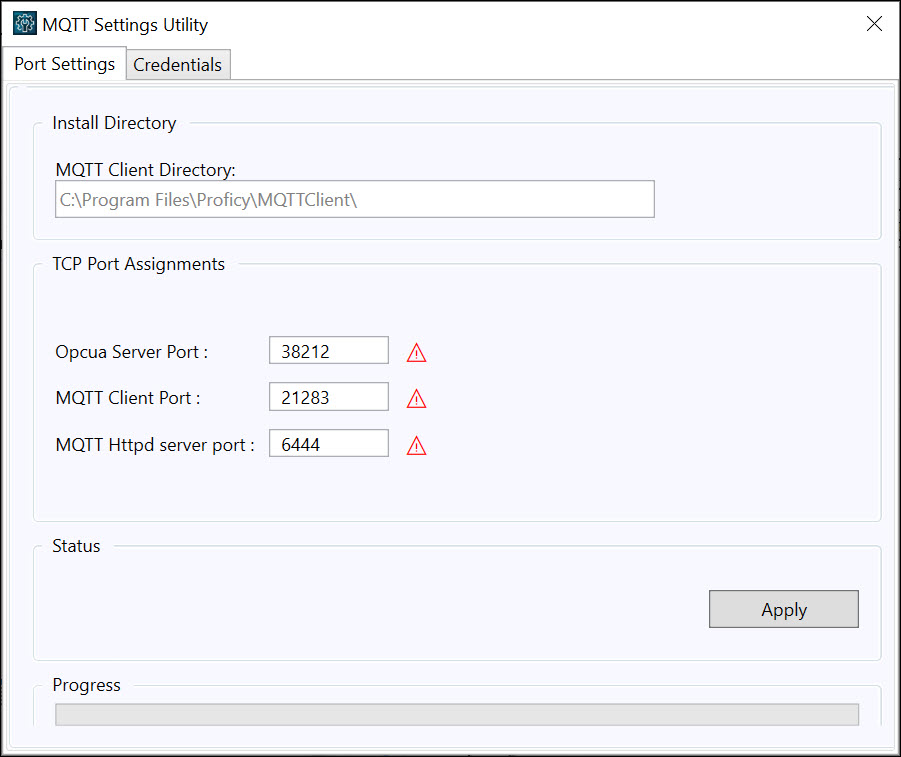Click the Opcua Server Port label
Screen dimensions: 901x757
pos(132,352)
